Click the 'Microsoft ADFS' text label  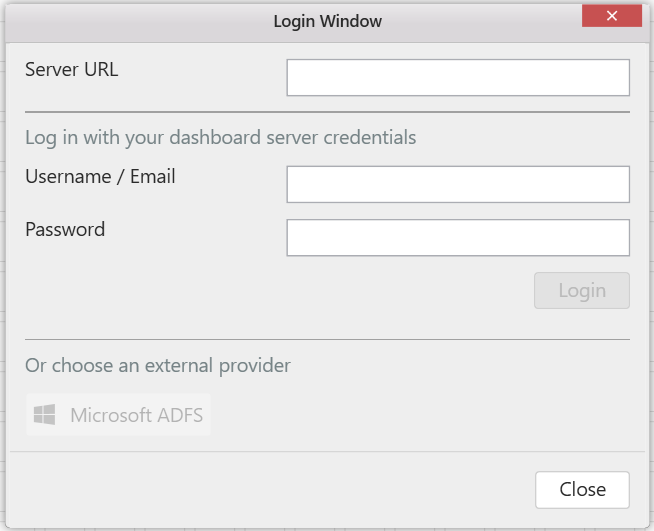(136, 415)
